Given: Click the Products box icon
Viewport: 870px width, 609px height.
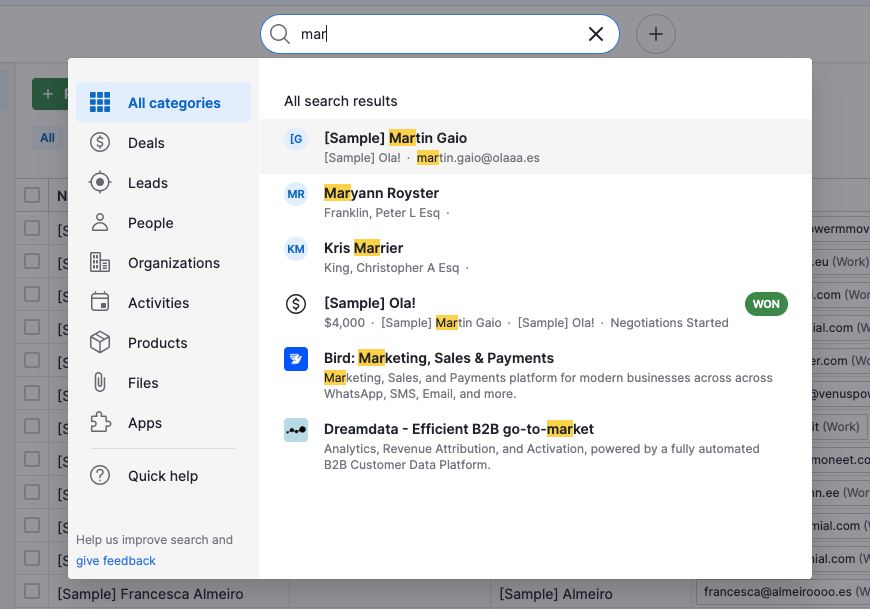Looking at the screenshot, I should [100, 342].
